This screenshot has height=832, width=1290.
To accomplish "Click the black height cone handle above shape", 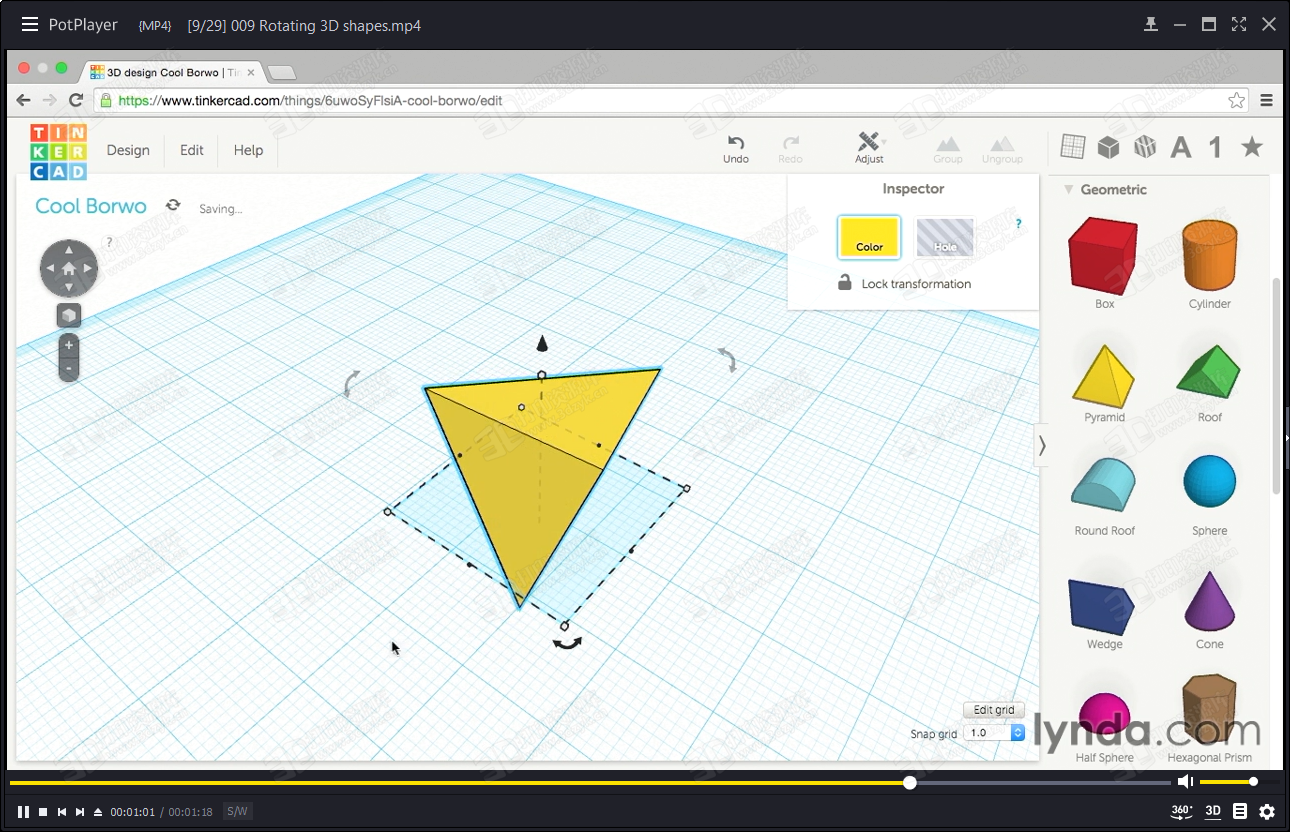I will tap(542, 344).
